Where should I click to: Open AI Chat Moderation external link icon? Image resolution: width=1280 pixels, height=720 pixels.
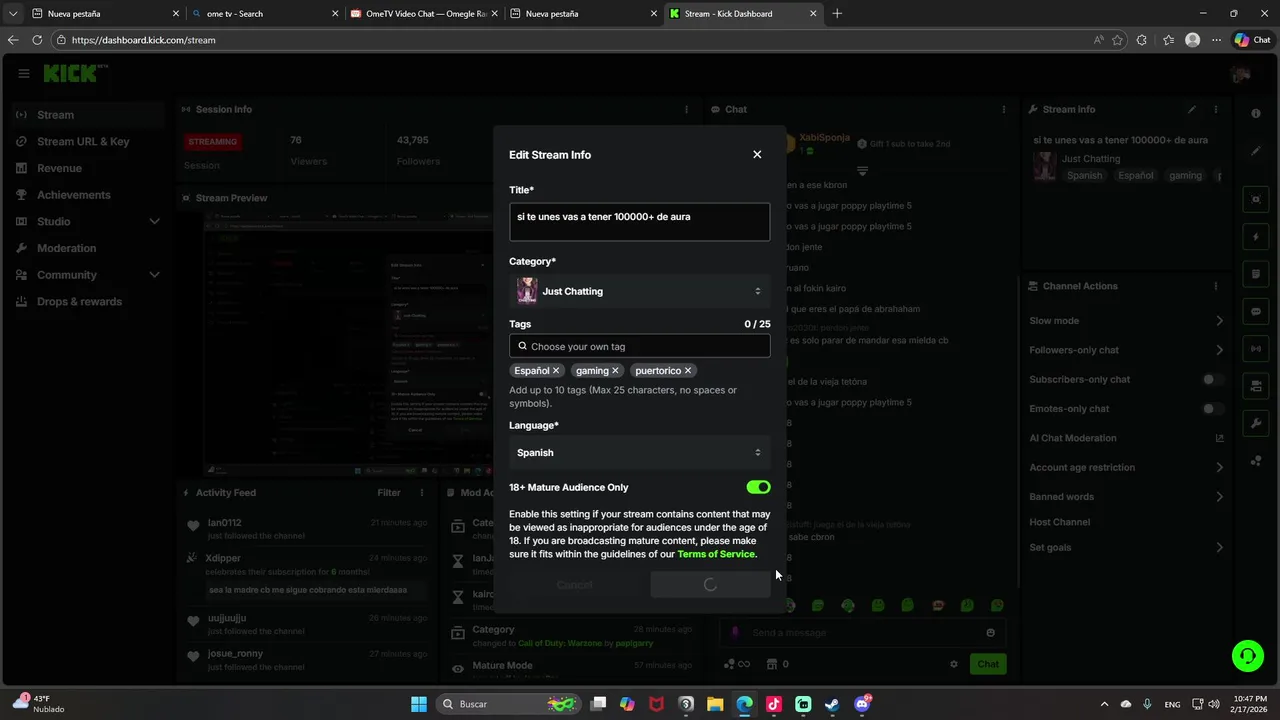click(1219, 438)
